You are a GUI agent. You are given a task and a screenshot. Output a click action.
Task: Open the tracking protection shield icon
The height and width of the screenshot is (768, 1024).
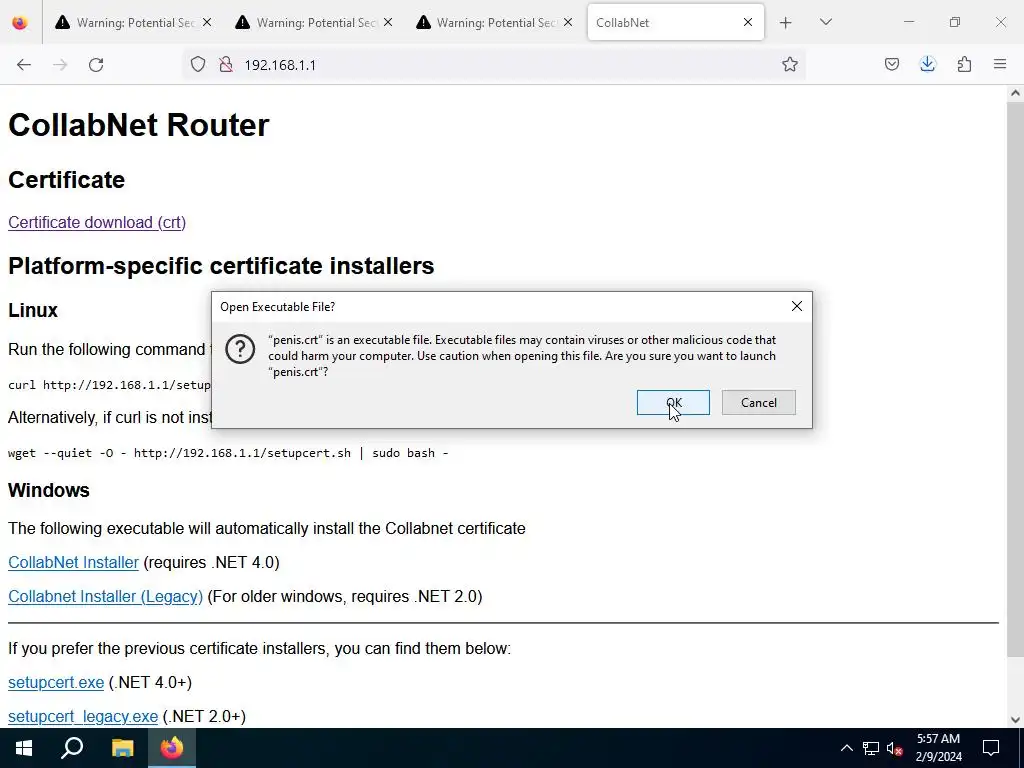[x=198, y=64]
